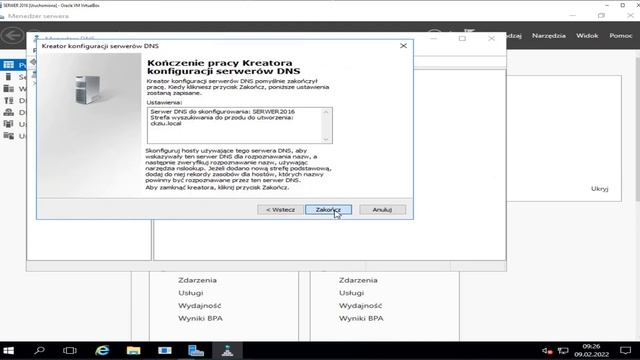This screenshot has height=360, width=640.
Task: Maximize the DNS Manager window
Action: click(x=462, y=38)
